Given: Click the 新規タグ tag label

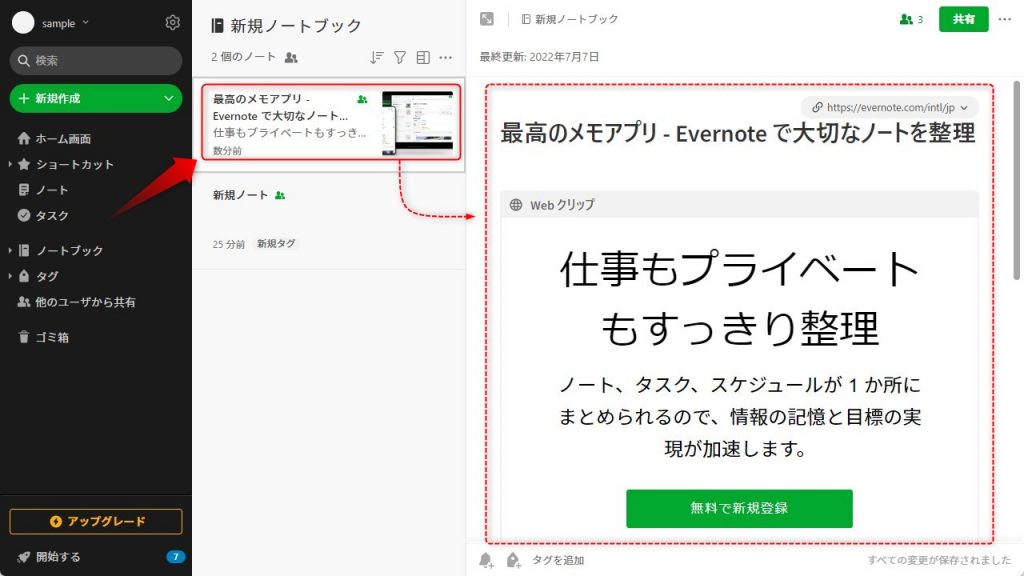Looking at the screenshot, I should (x=276, y=244).
